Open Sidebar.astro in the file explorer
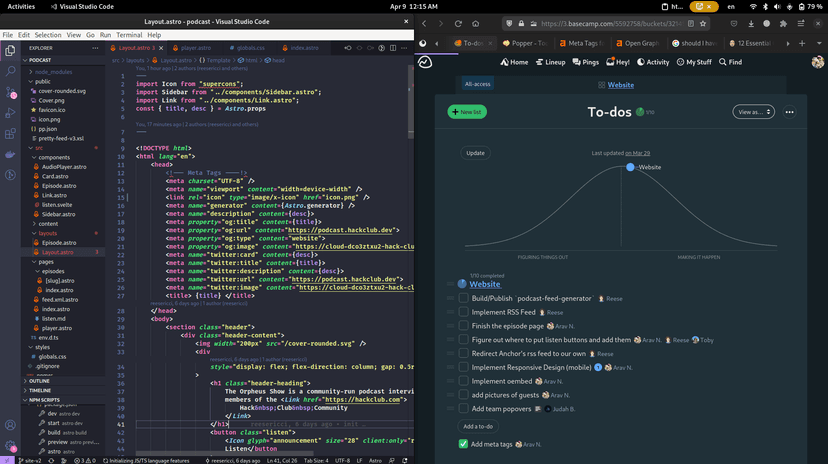The height and width of the screenshot is (464, 828). 58,214
